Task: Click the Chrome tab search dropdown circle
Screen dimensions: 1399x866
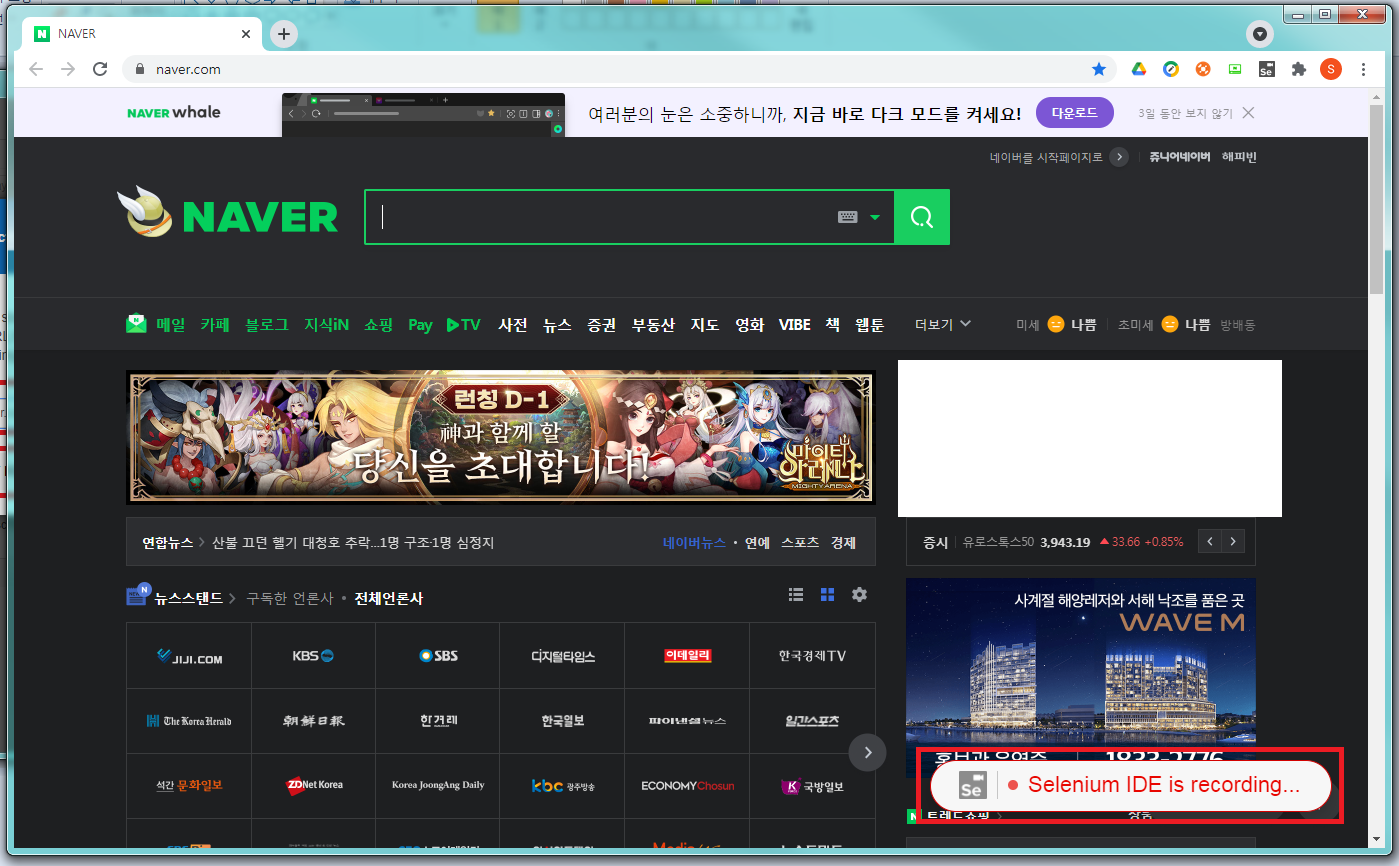Action: (x=1260, y=34)
